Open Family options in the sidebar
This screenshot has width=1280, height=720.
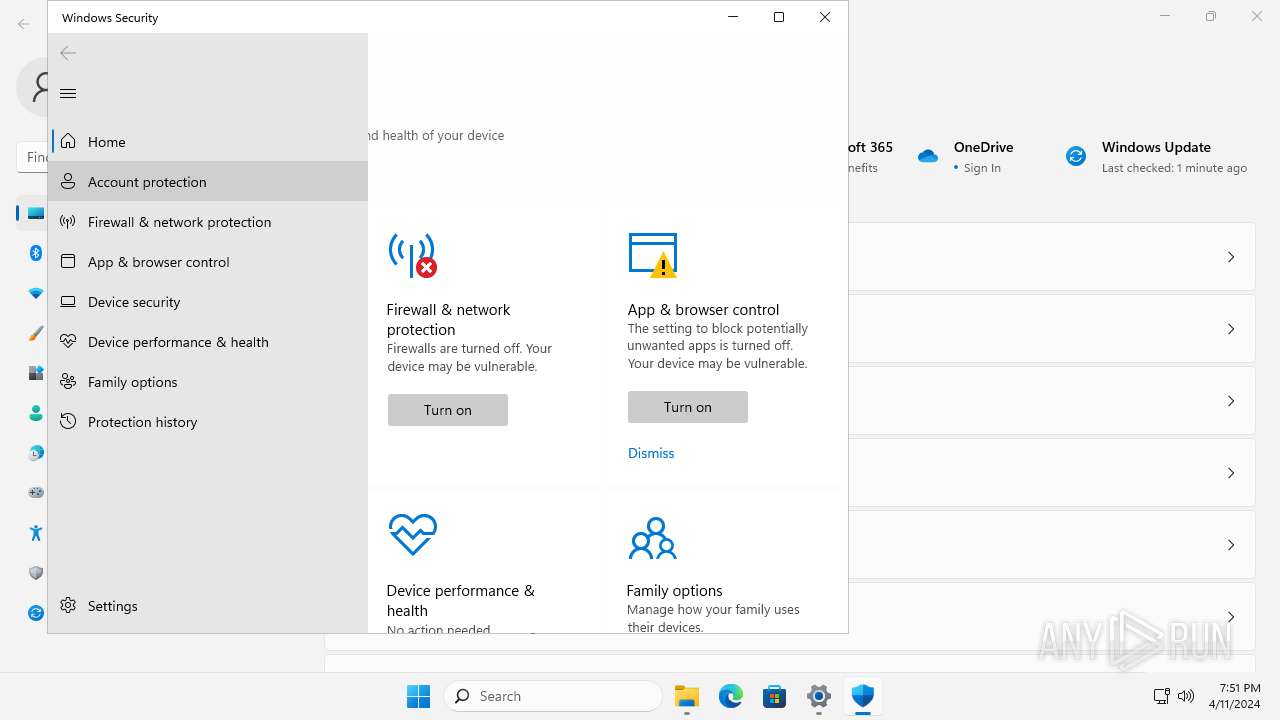point(208,382)
